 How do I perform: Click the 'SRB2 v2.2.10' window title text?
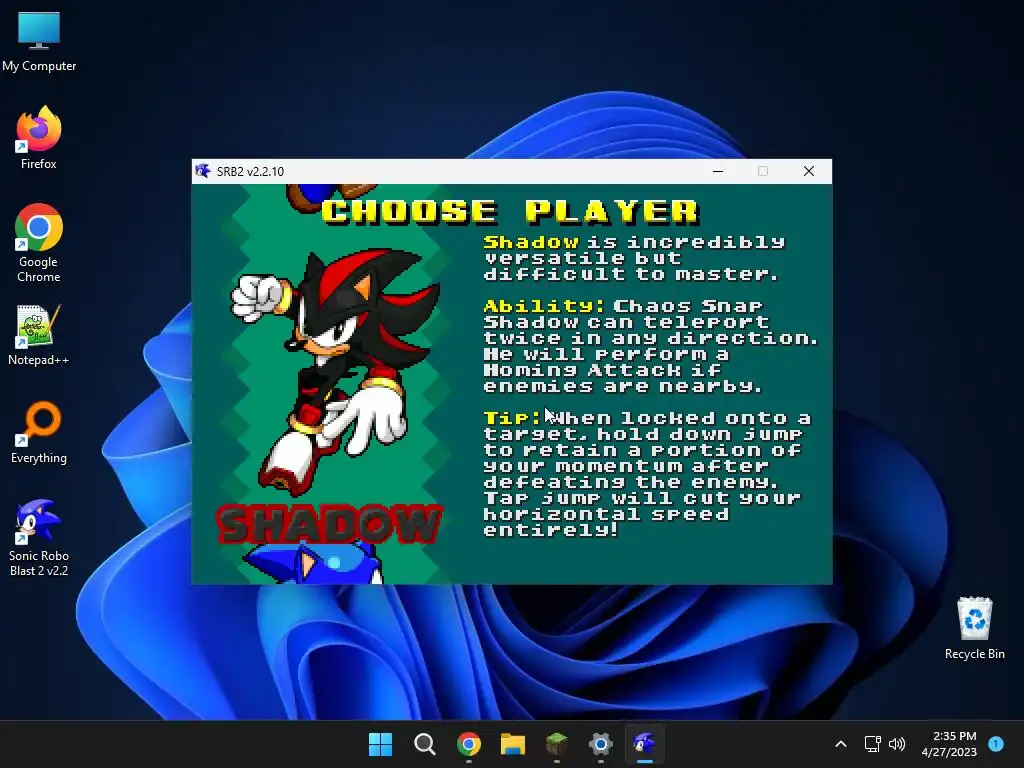(x=250, y=172)
